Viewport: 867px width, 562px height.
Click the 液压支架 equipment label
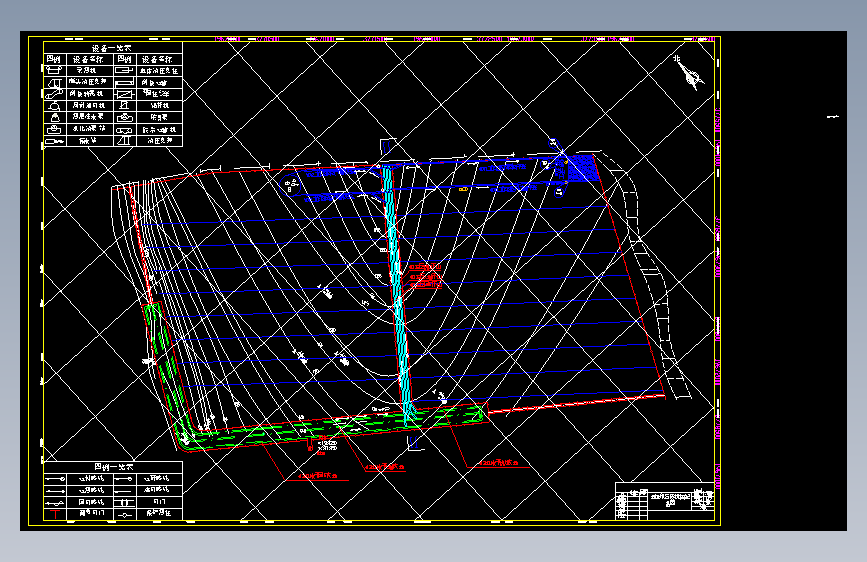click(x=159, y=140)
